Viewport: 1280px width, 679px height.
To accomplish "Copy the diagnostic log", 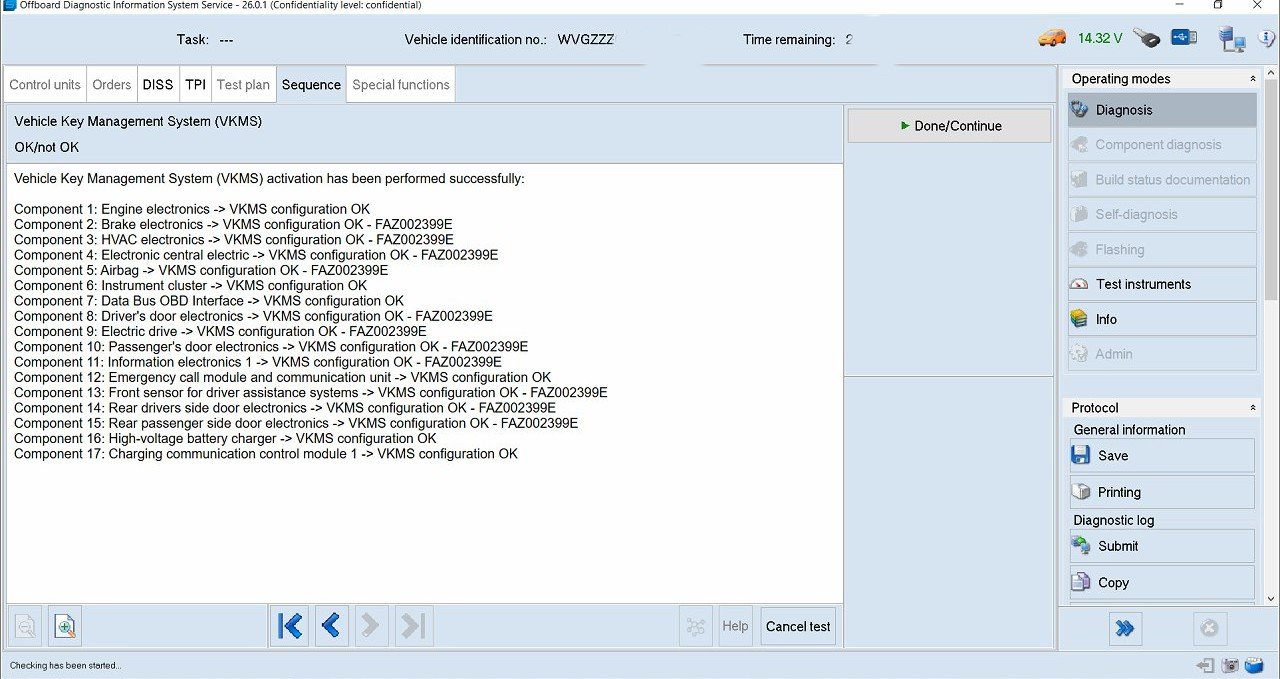I will point(1162,582).
